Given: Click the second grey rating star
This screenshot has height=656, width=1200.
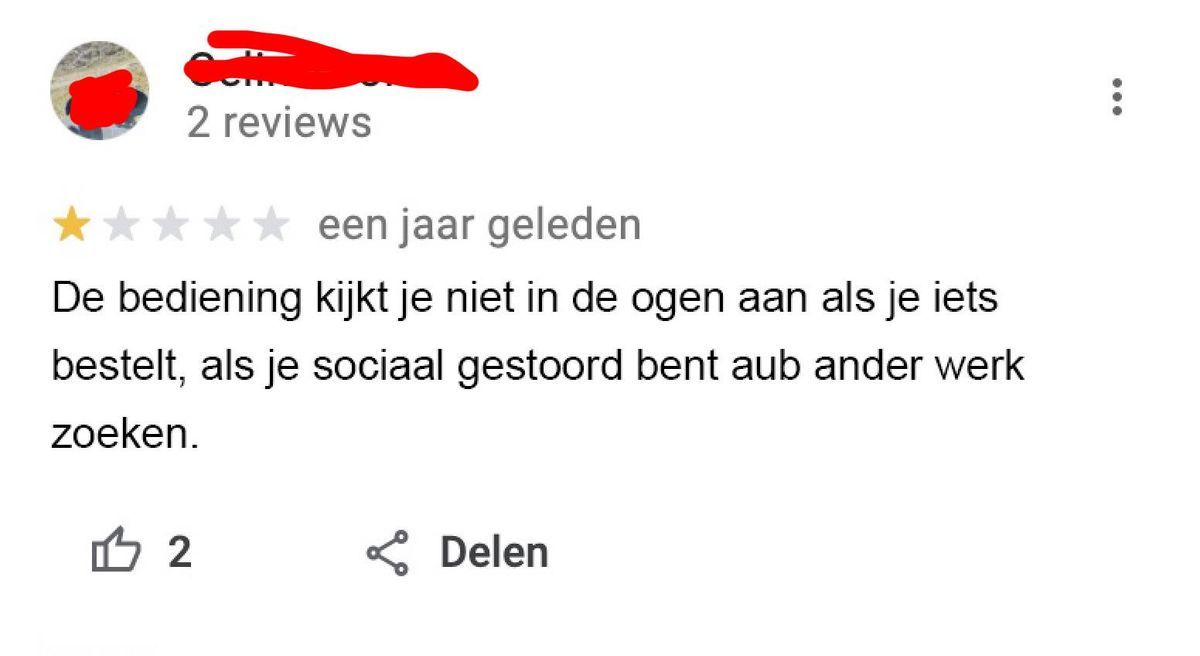Looking at the screenshot, I should [x=121, y=226].
